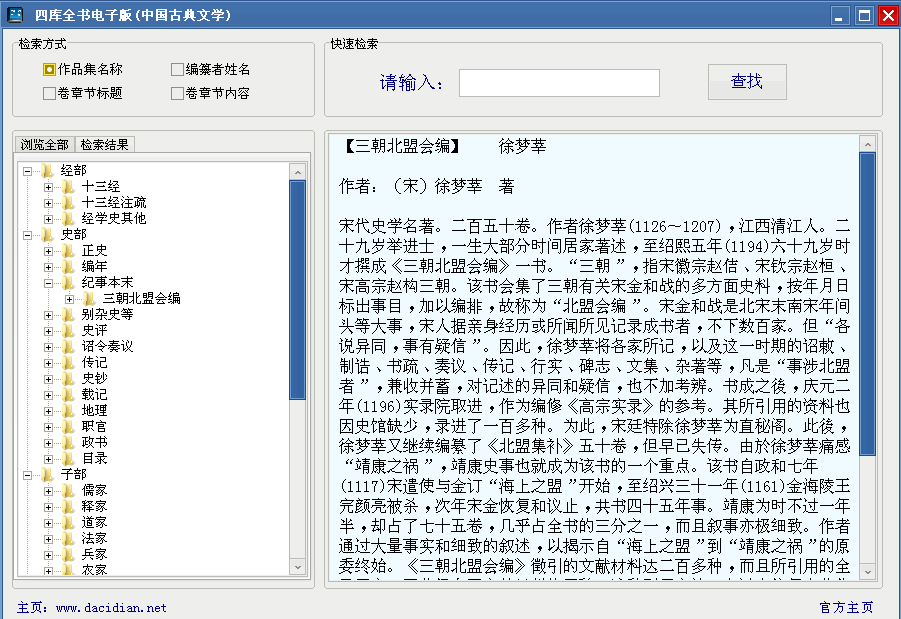Expand the 三朝北盟会编 tree node
Screen dimensions: 901x619
coord(69,299)
